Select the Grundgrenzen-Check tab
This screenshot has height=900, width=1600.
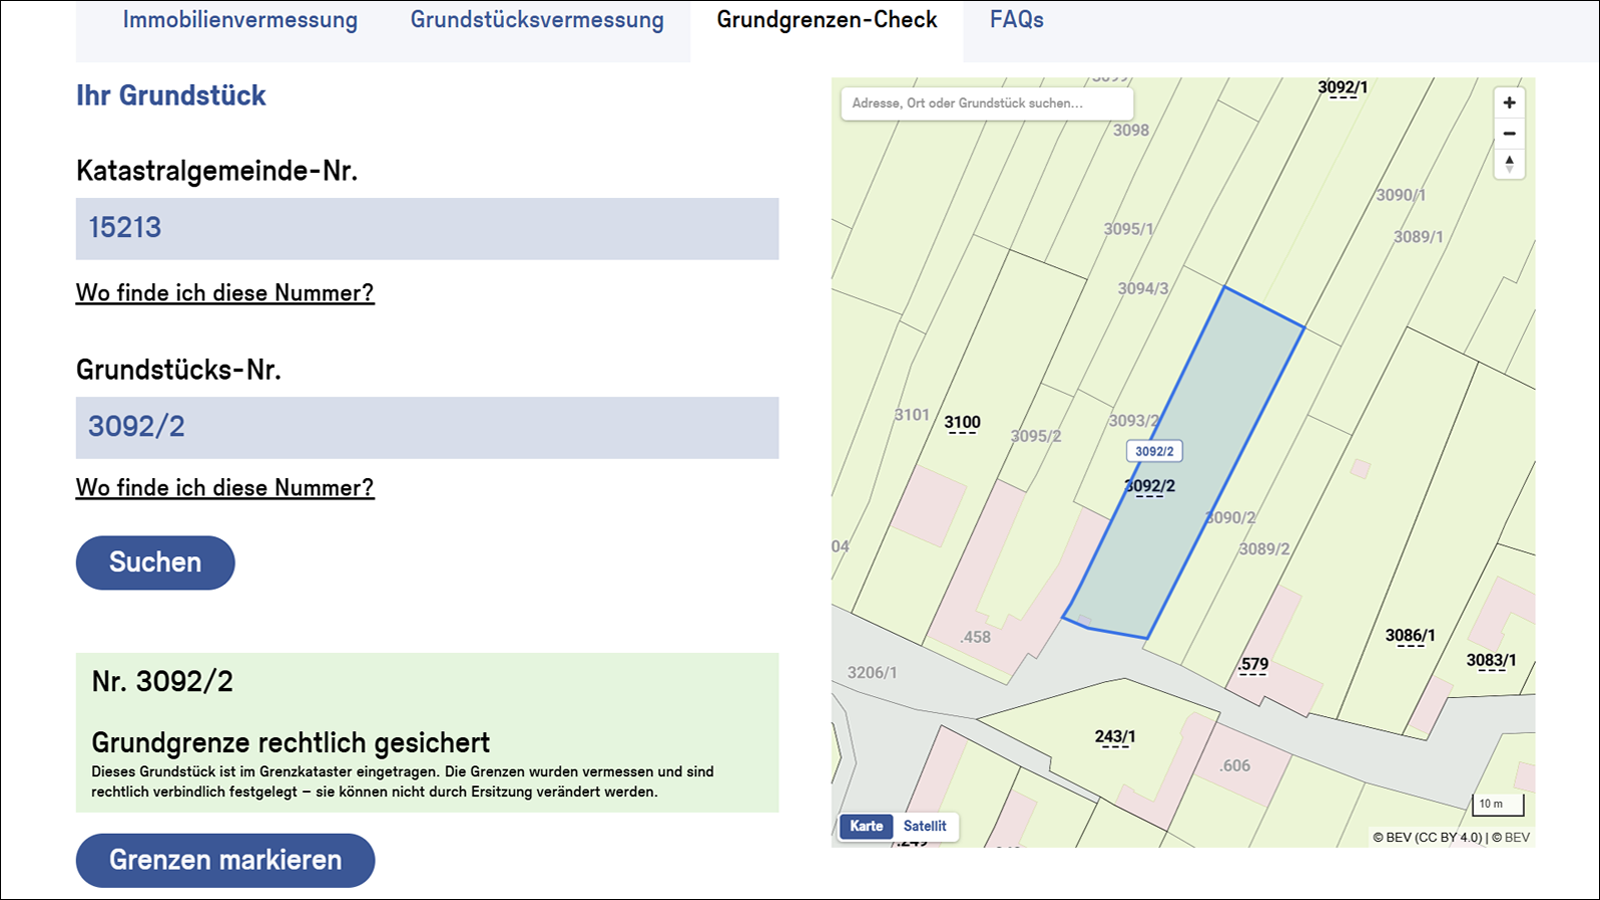[x=827, y=20]
